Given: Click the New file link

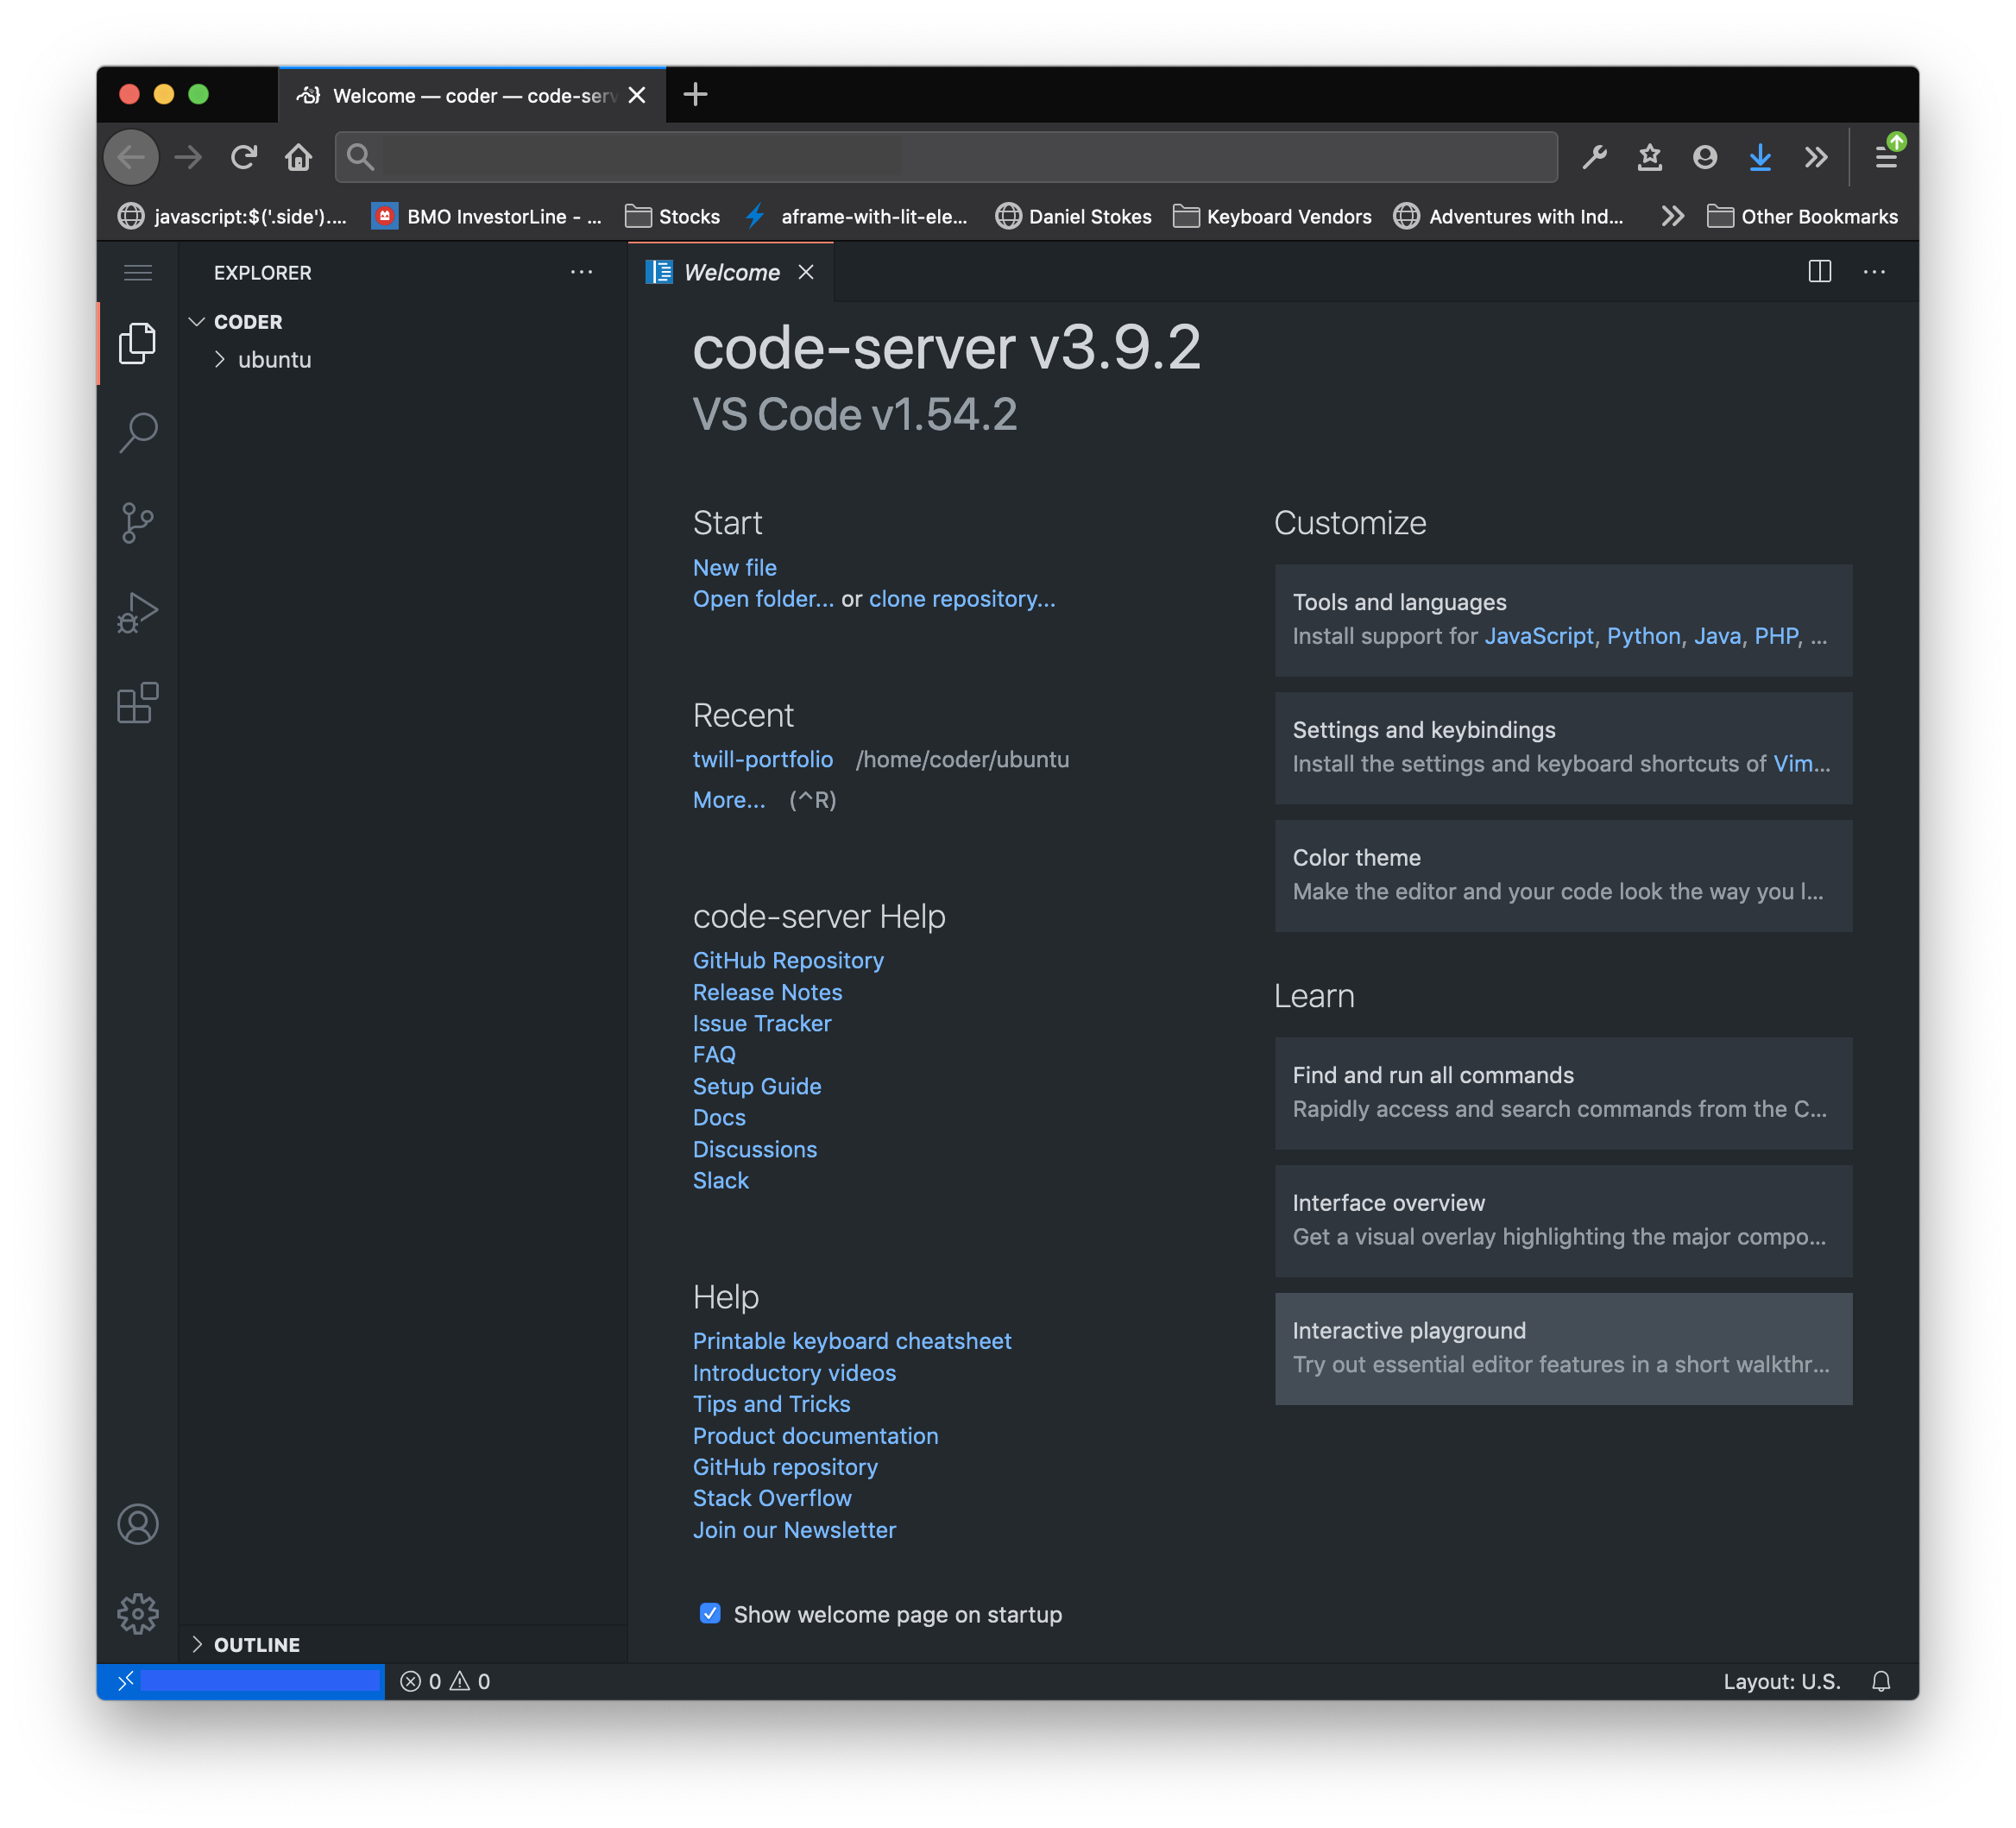Looking at the screenshot, I should (x=735, y=567).
